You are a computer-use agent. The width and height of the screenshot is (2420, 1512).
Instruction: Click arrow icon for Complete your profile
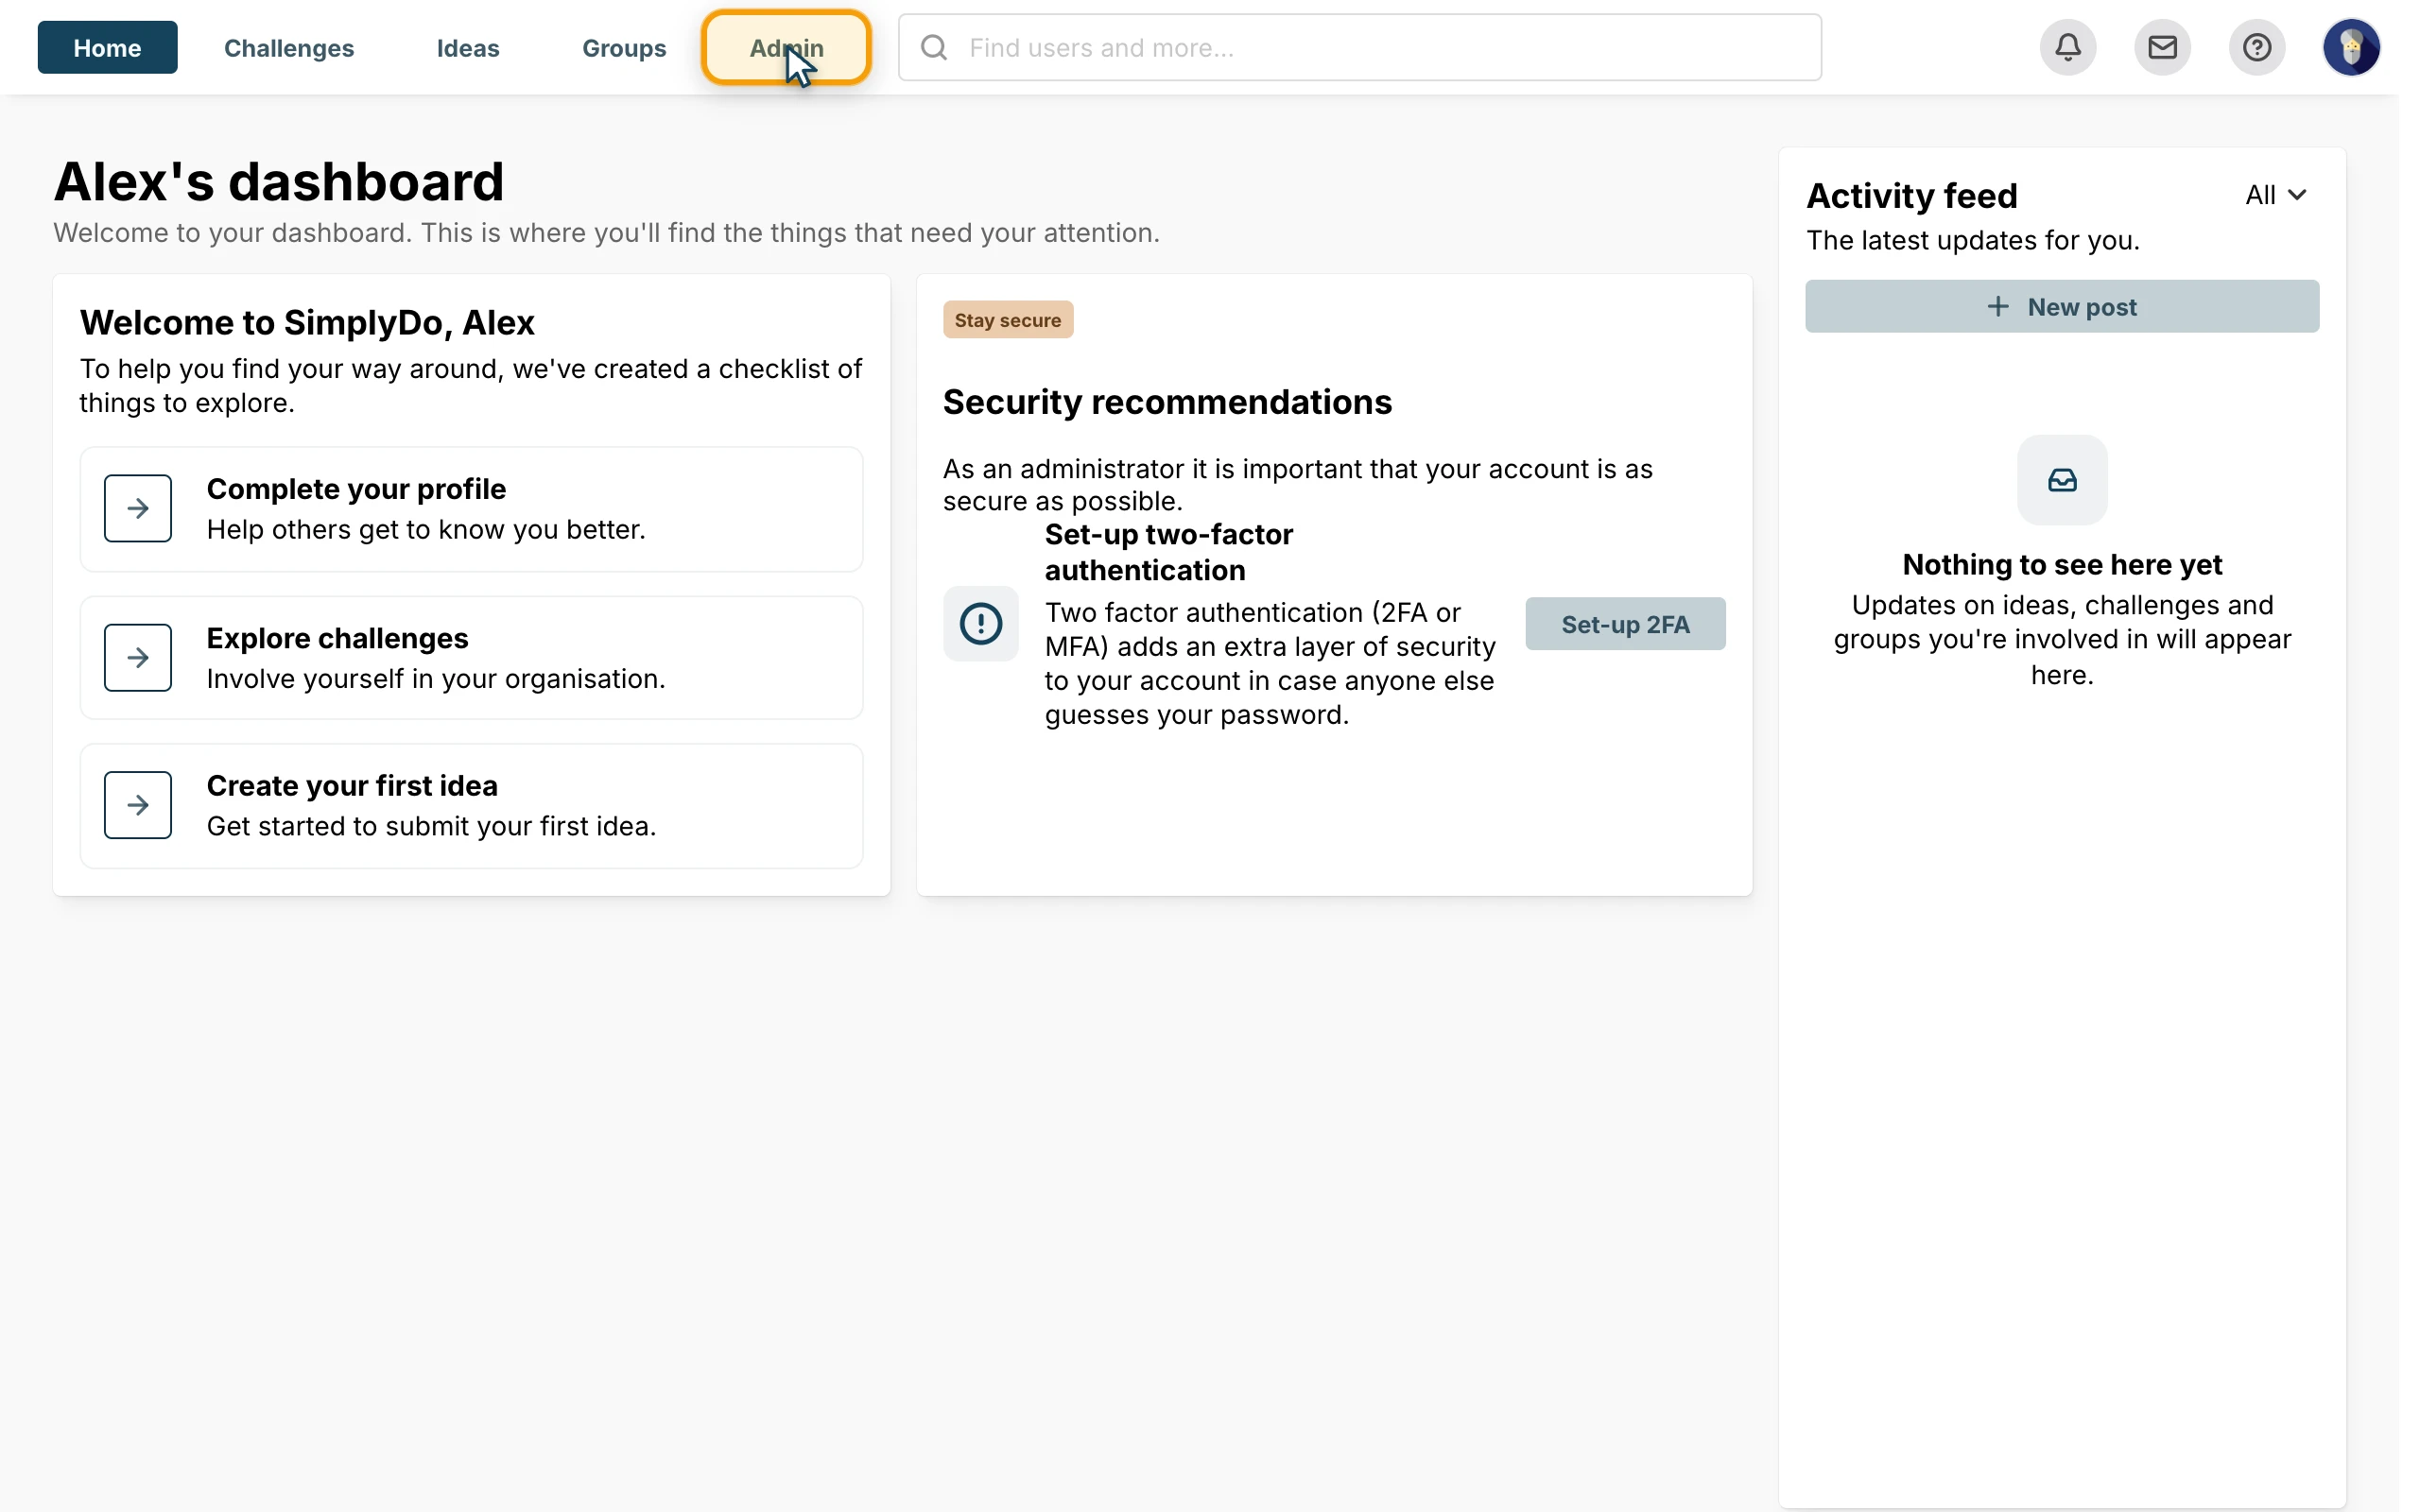click(x=138, y=508)
